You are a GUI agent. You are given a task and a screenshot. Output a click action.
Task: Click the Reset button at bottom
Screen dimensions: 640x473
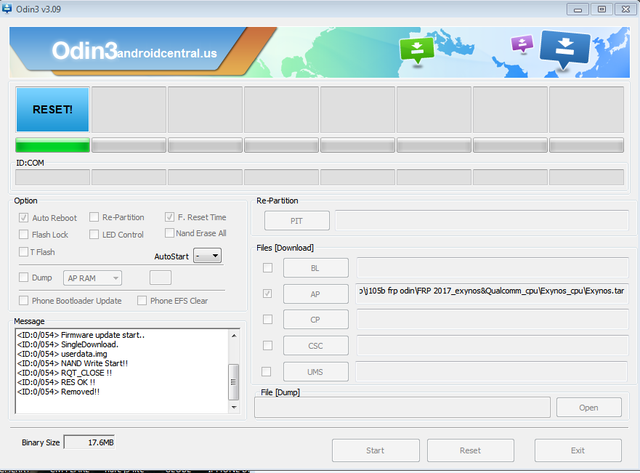[471, 451]
